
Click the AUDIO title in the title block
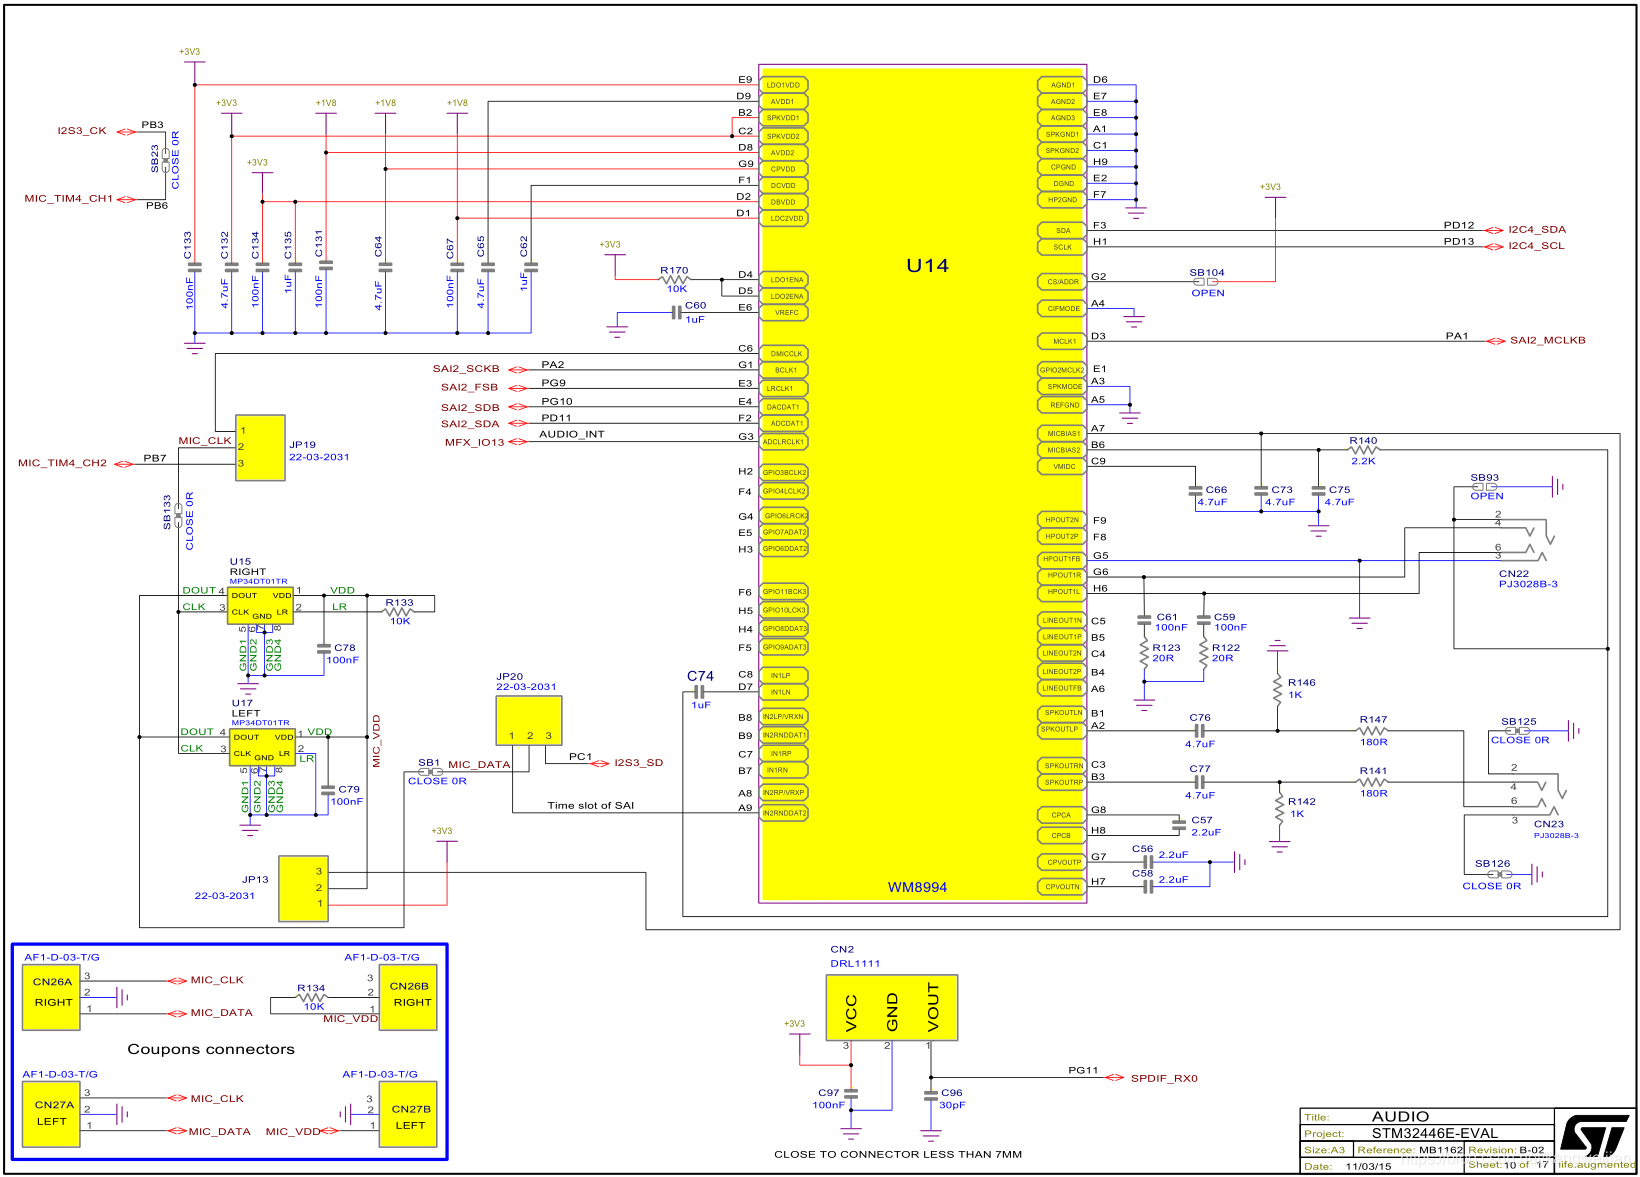click(x=1400, y=1116)
